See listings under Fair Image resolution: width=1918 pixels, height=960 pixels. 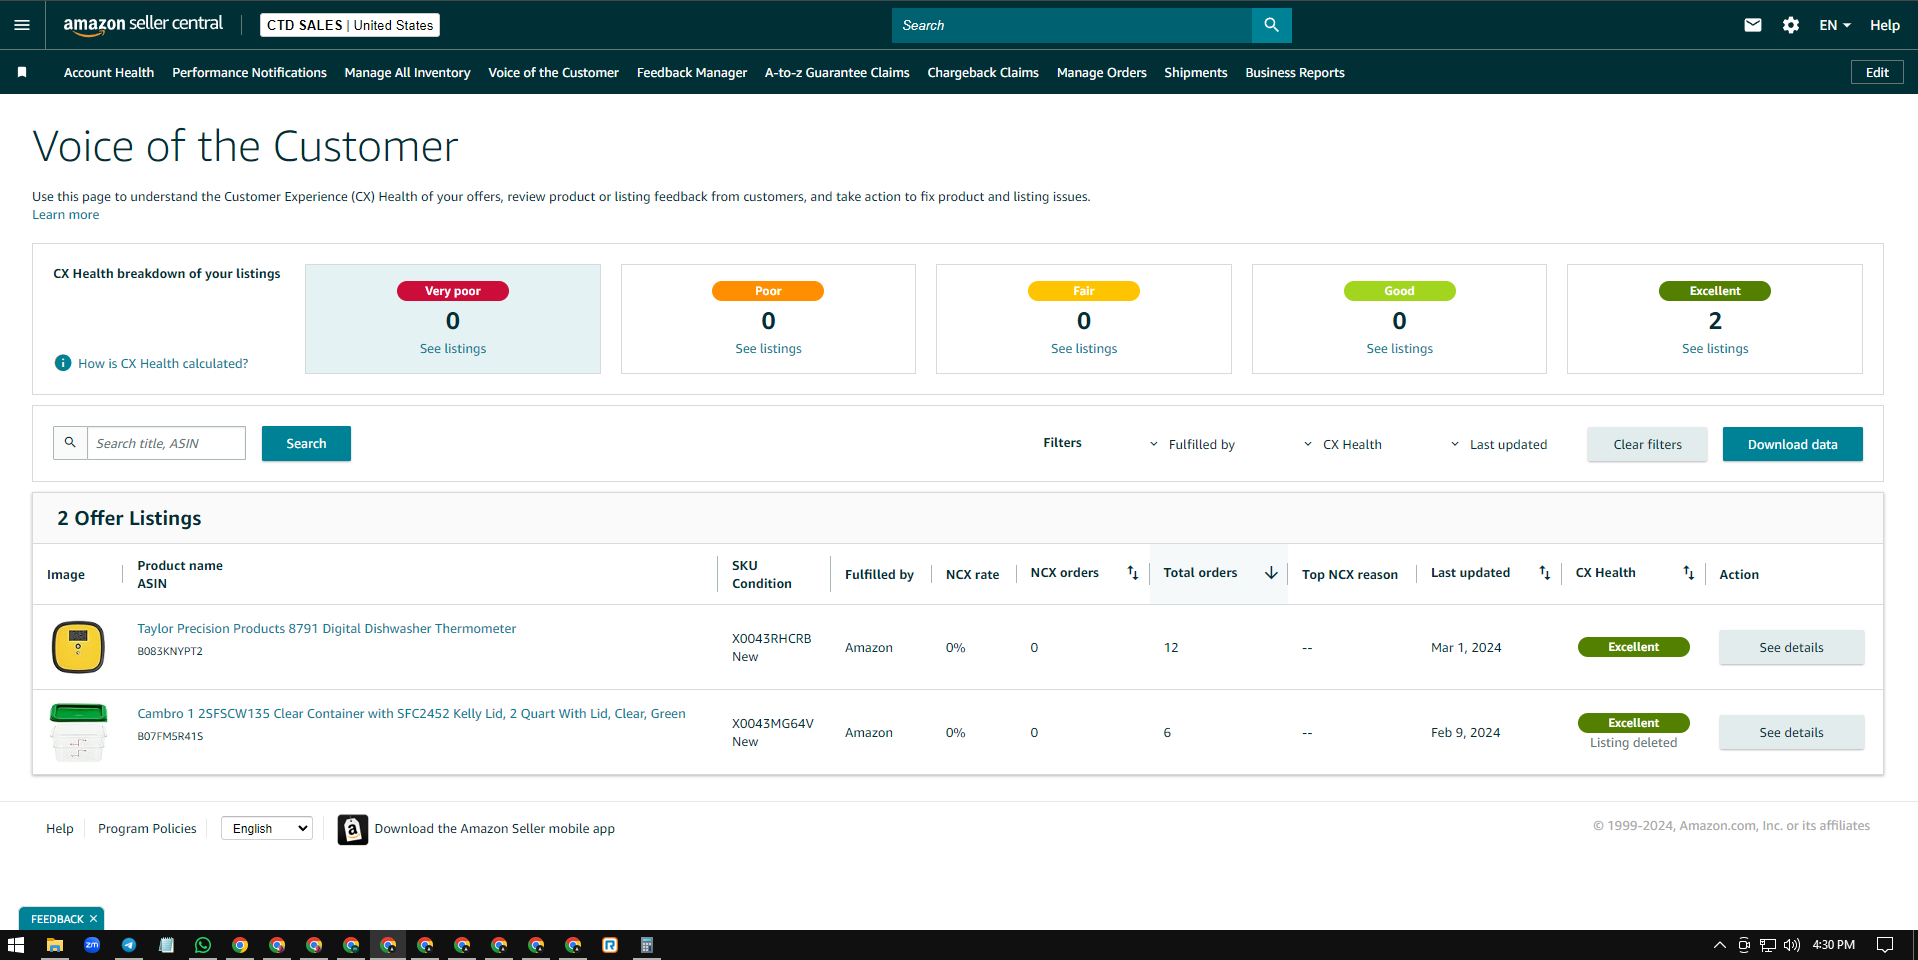pos(1084,349)
